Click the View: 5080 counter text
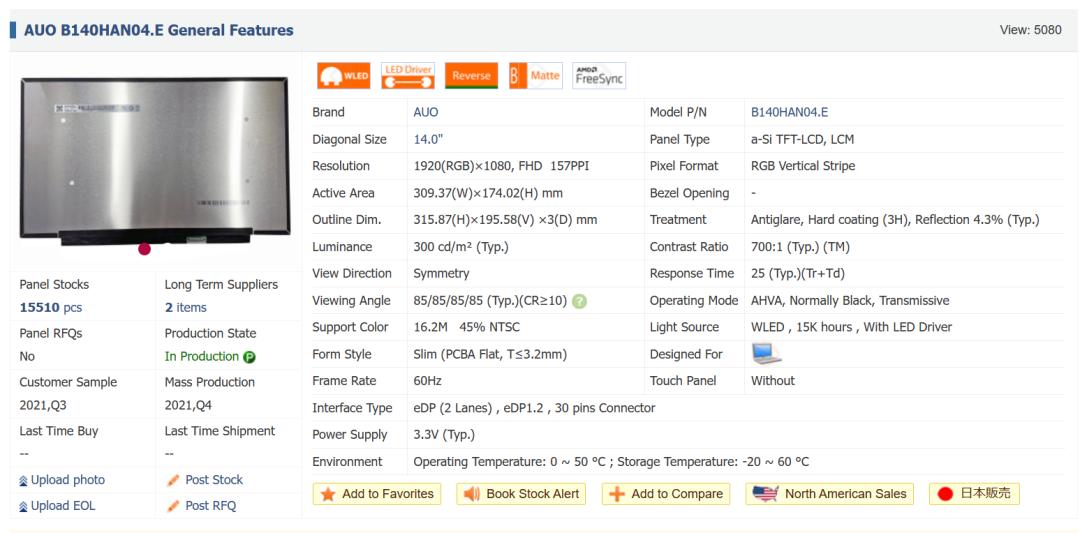 pyautogui.click(x=1030, y=30)
